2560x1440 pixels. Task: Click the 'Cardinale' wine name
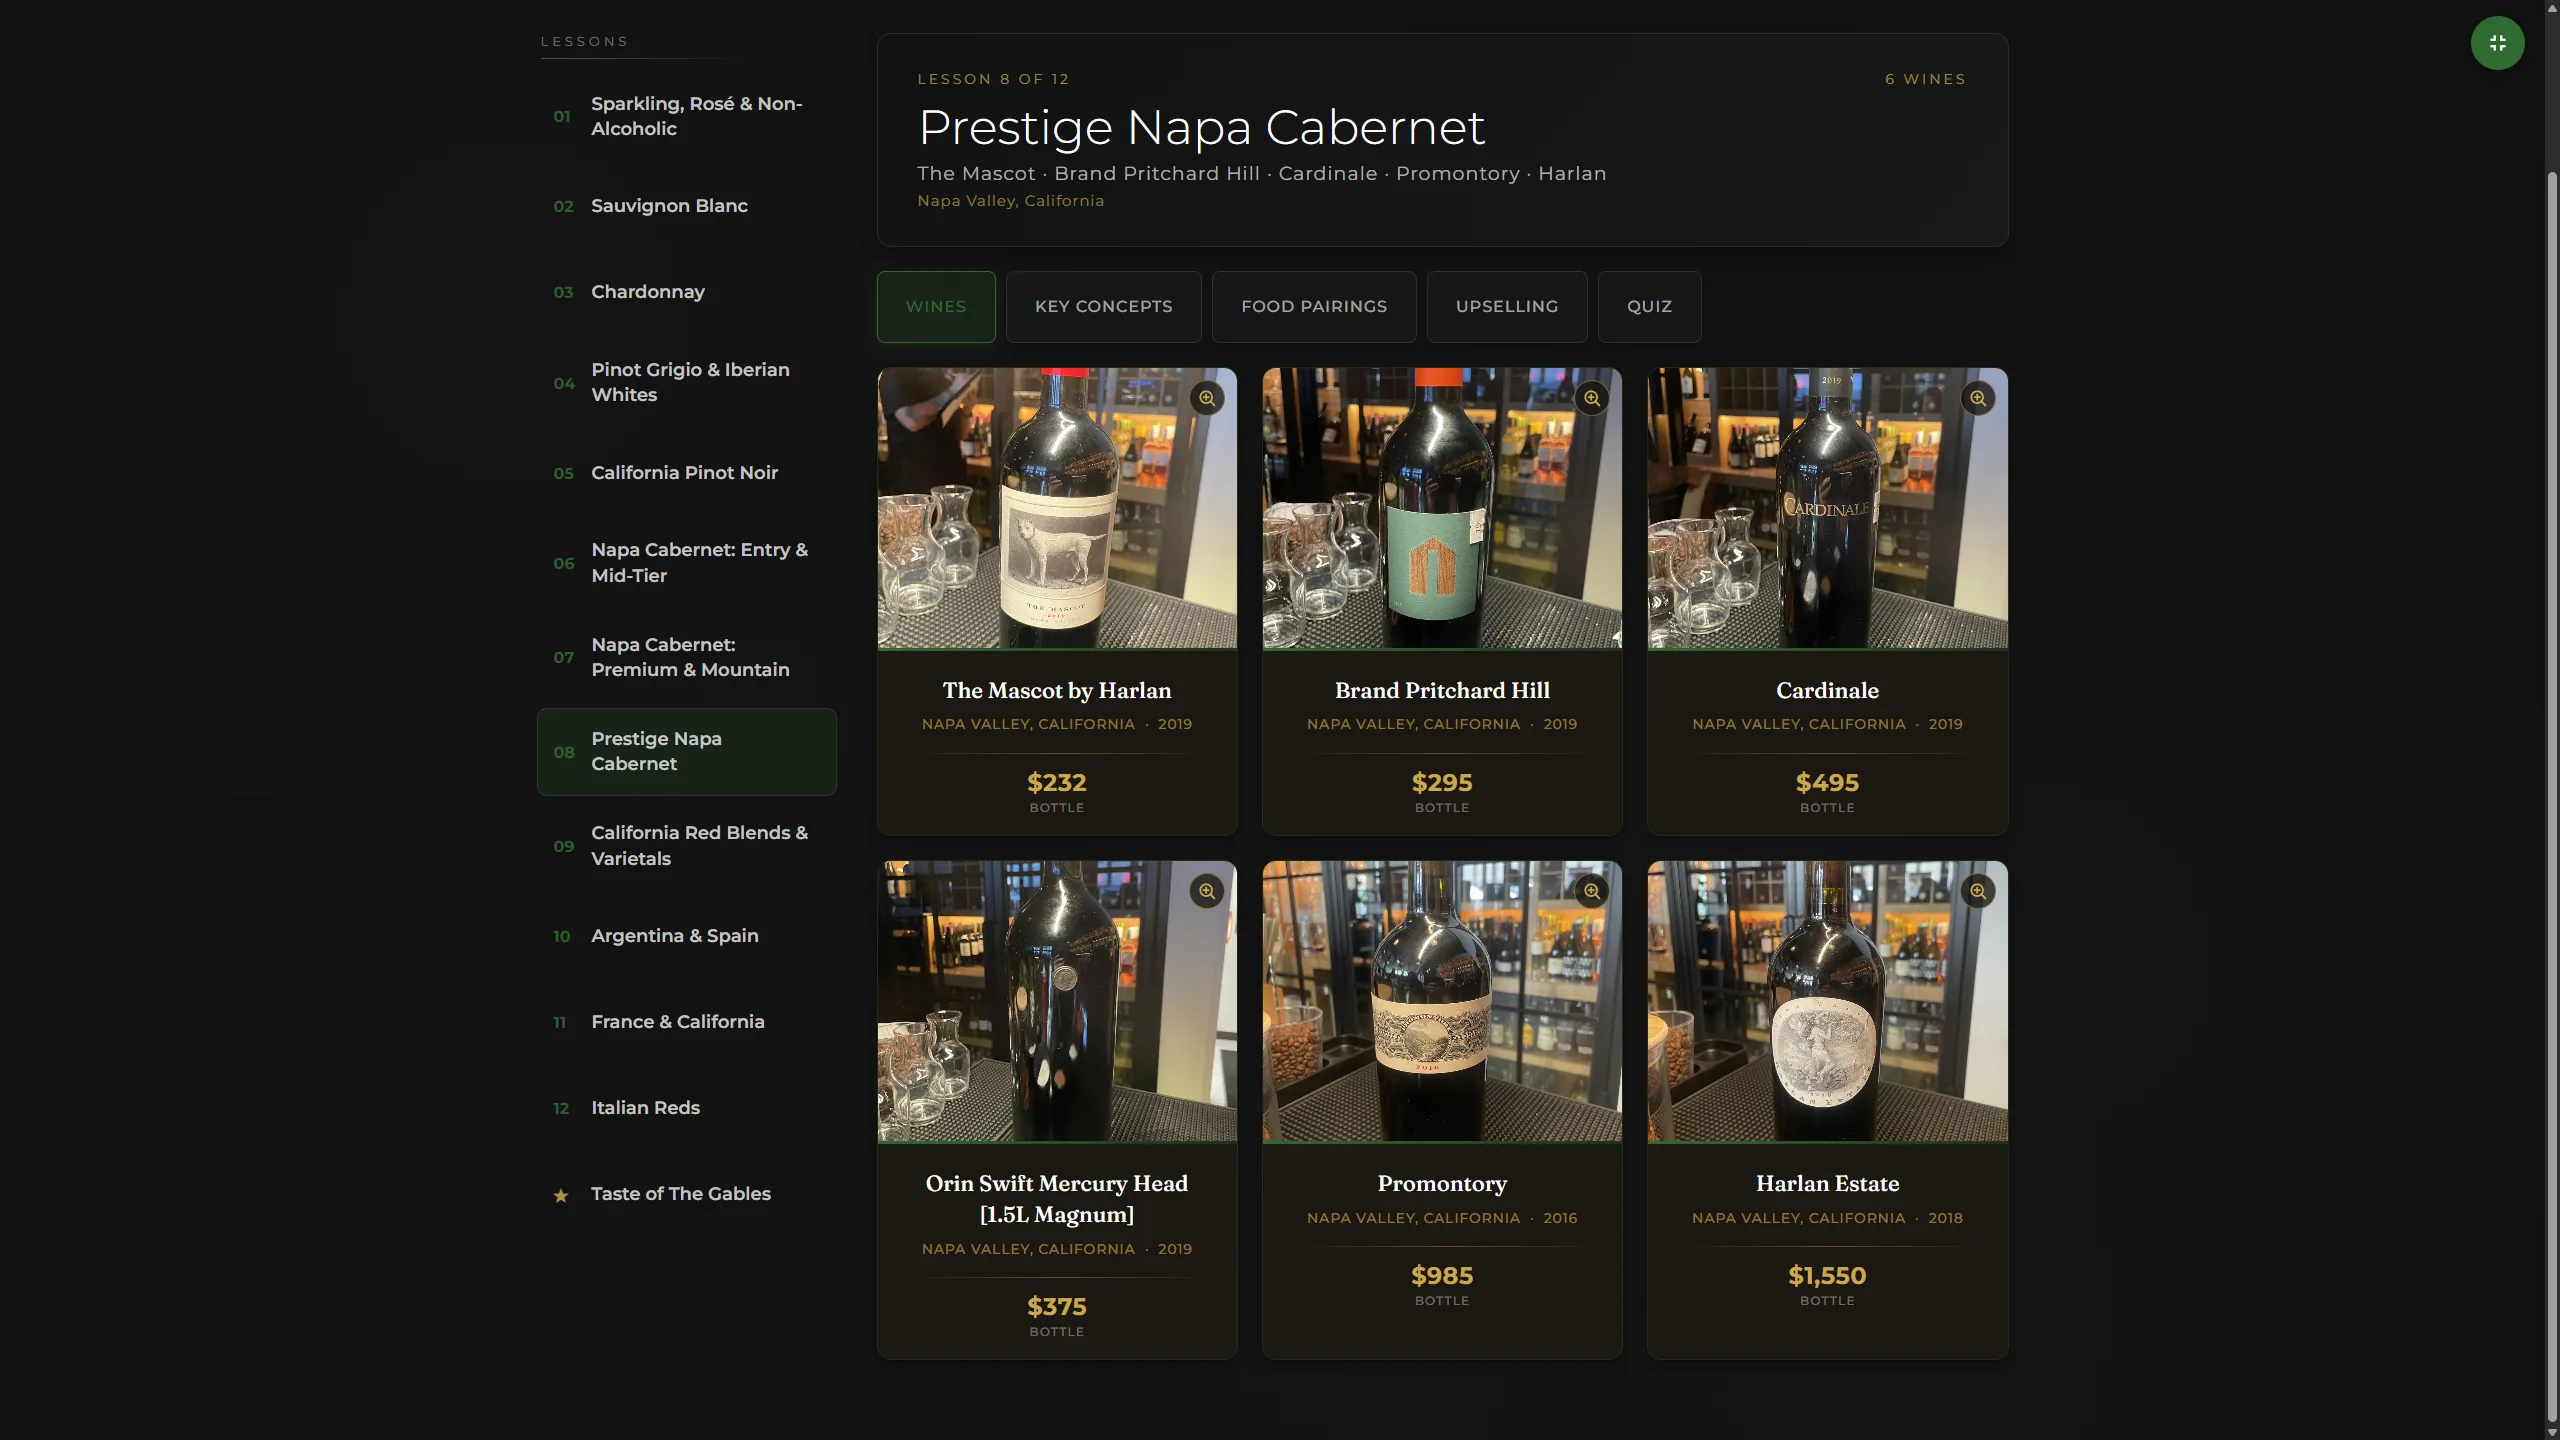click(x=1827, y=691)
